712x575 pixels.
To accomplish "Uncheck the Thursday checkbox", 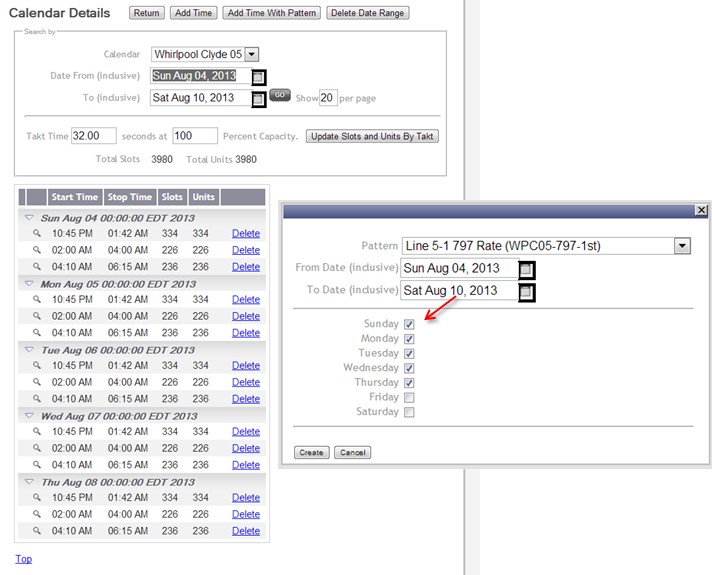I will tap(409, 383).
